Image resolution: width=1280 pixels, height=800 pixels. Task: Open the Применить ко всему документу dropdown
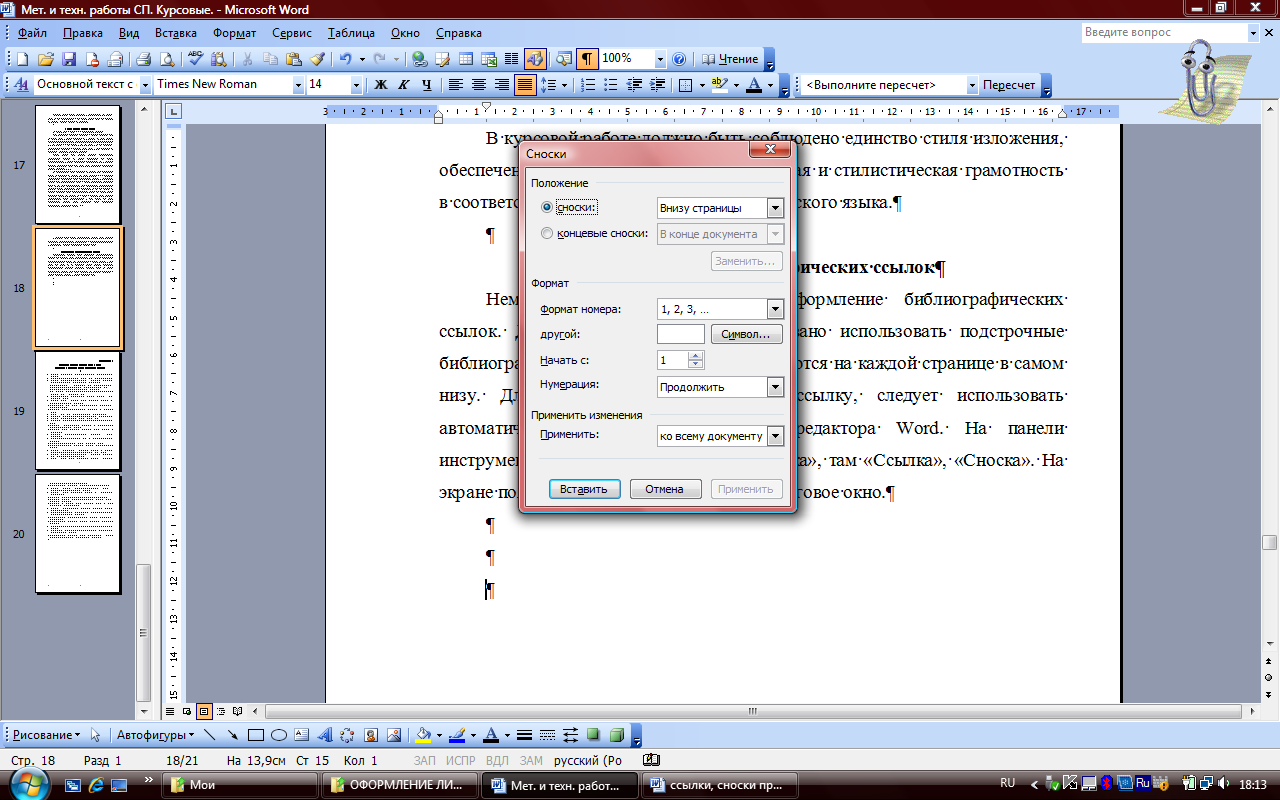tap(775, 436)
